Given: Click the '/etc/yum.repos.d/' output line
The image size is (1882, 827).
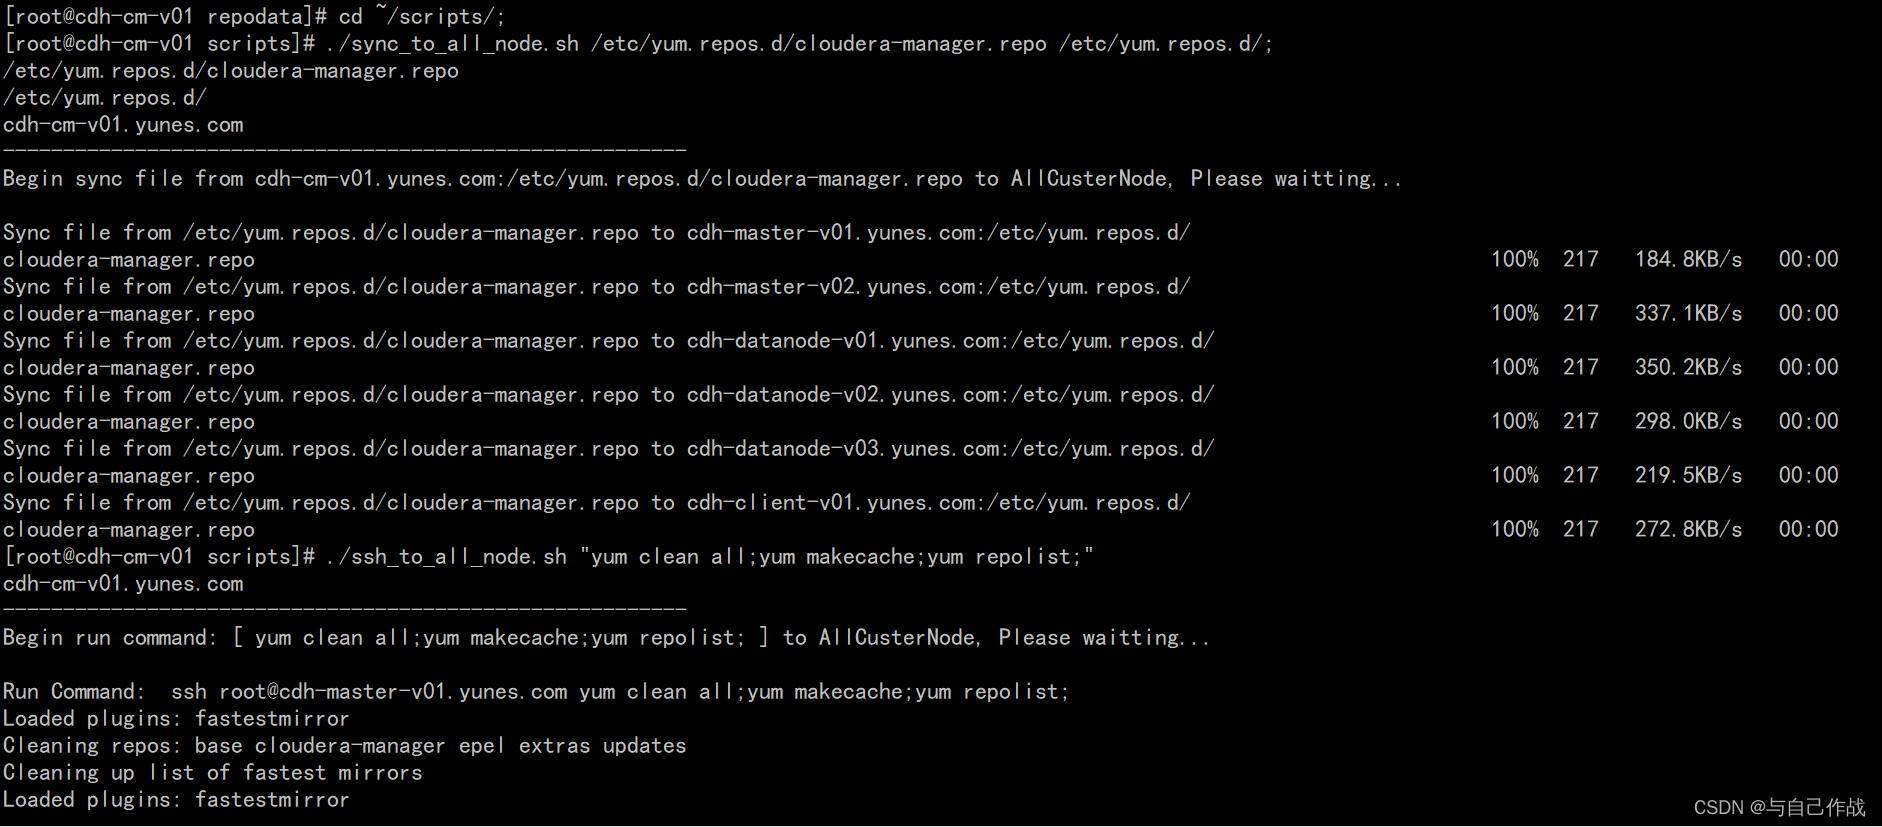Looking at the screenshot, I should pyautogui.click(x=105, y=97).
